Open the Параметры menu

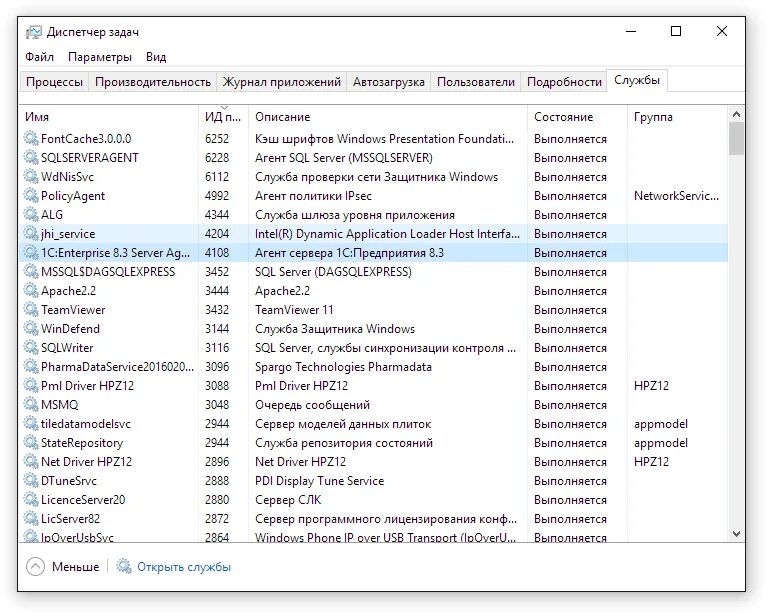(100, 57)
